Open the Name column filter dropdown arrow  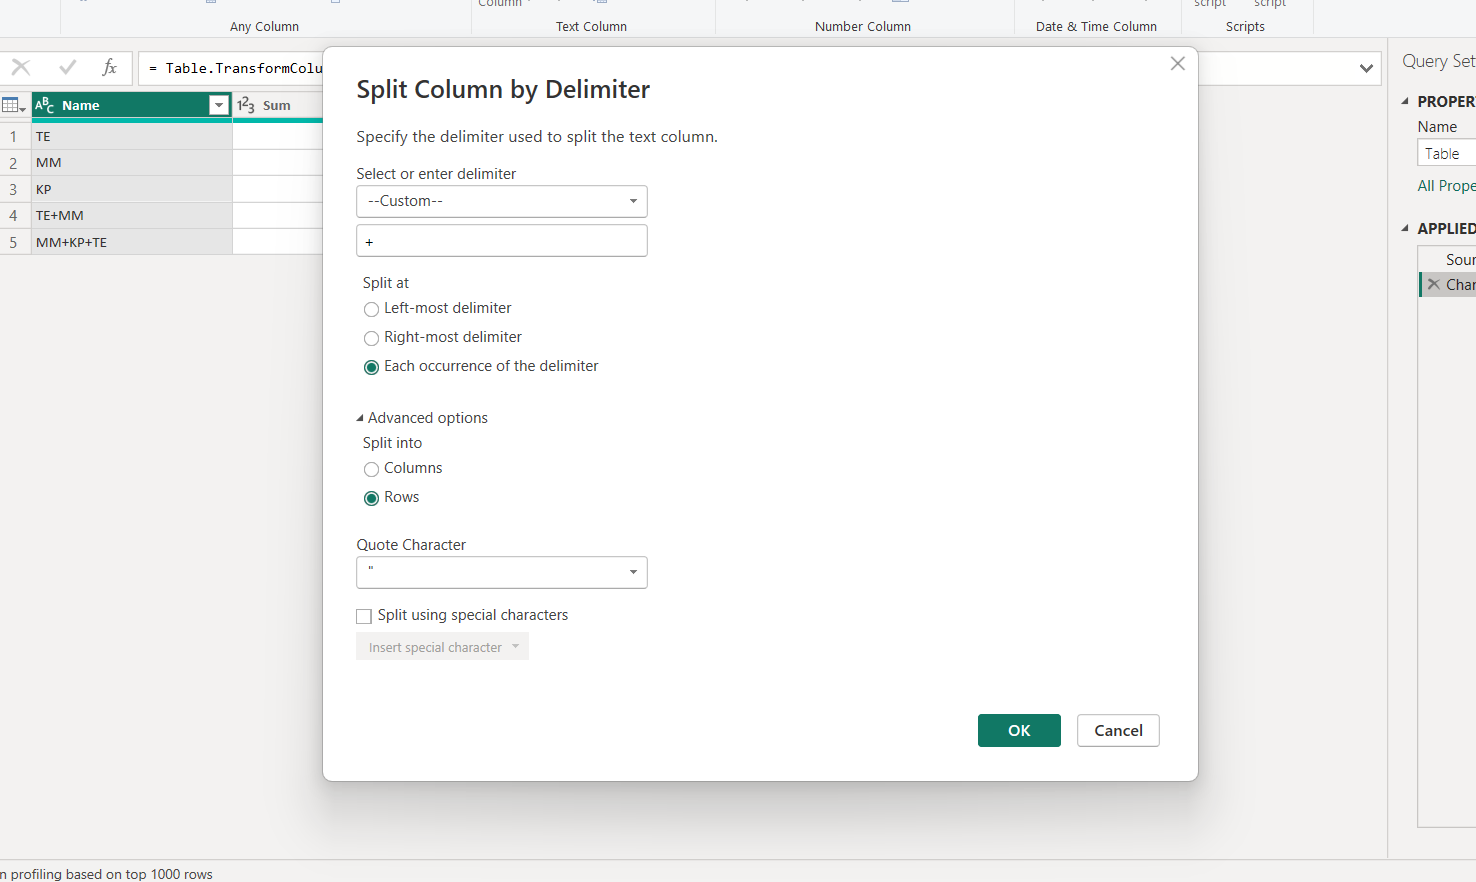click(219, 105)
